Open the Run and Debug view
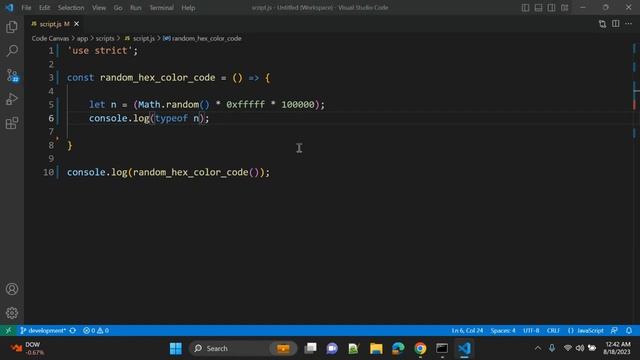640x360 pixels. (x=12, y=99)
